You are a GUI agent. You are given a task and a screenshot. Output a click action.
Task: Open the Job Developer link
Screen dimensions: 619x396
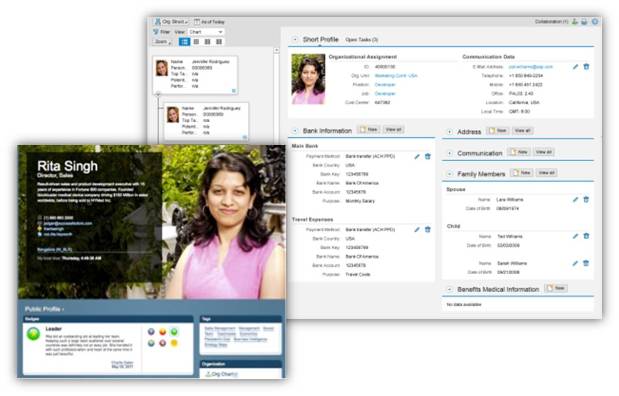coord(385,94)
